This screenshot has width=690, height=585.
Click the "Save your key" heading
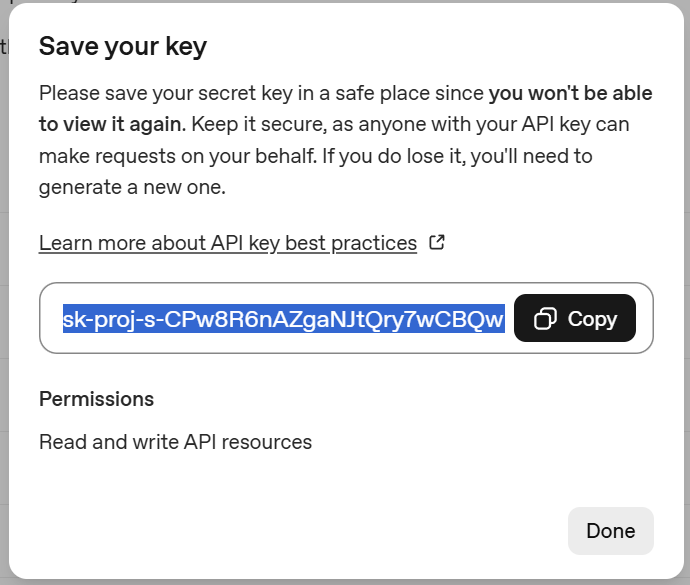[x=122, y=47]
